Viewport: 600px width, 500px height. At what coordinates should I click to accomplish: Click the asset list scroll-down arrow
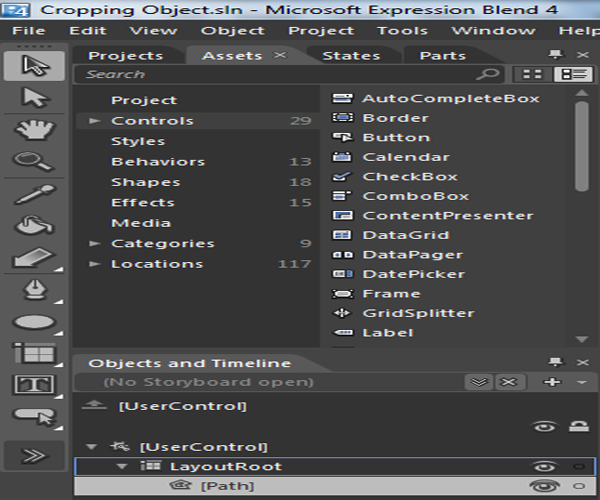[582, 339]
